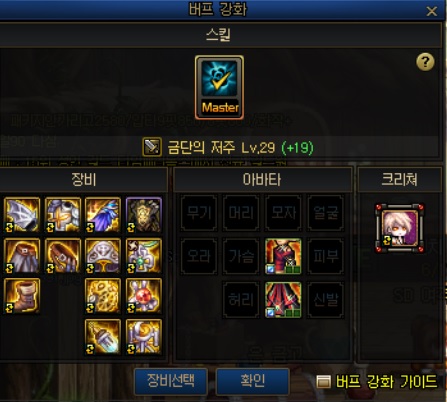Select the golden cracked stone equipment icon
The image size is (447, 402).
[x=103, y=296]
